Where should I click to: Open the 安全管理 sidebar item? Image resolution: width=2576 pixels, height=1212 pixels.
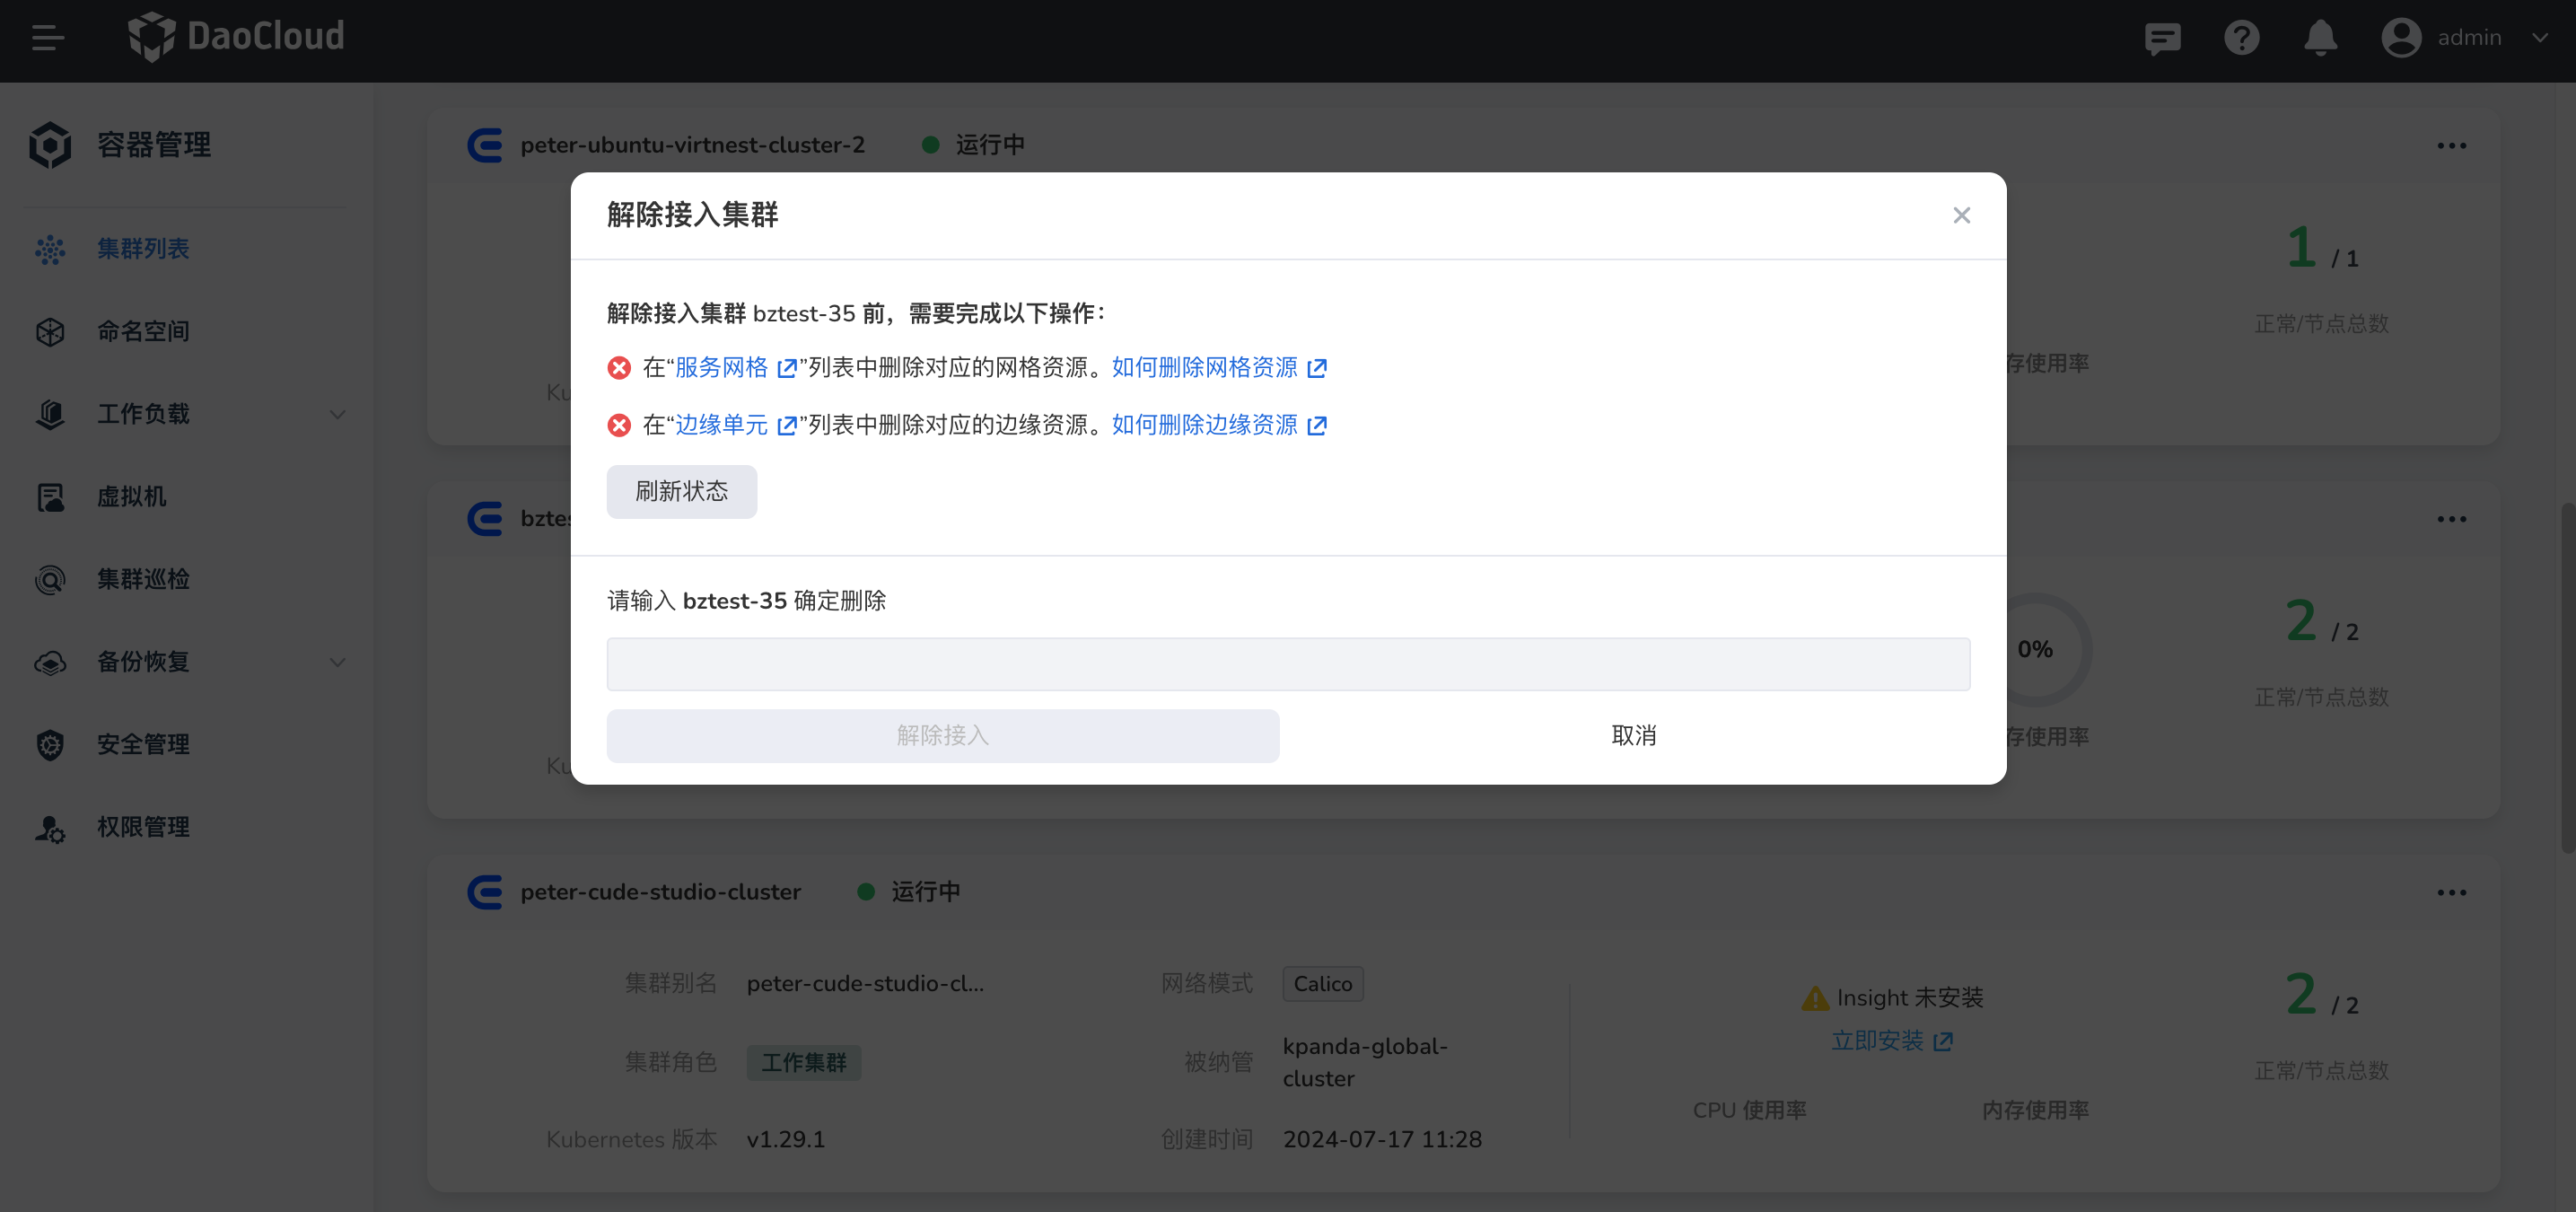[143, 744]
